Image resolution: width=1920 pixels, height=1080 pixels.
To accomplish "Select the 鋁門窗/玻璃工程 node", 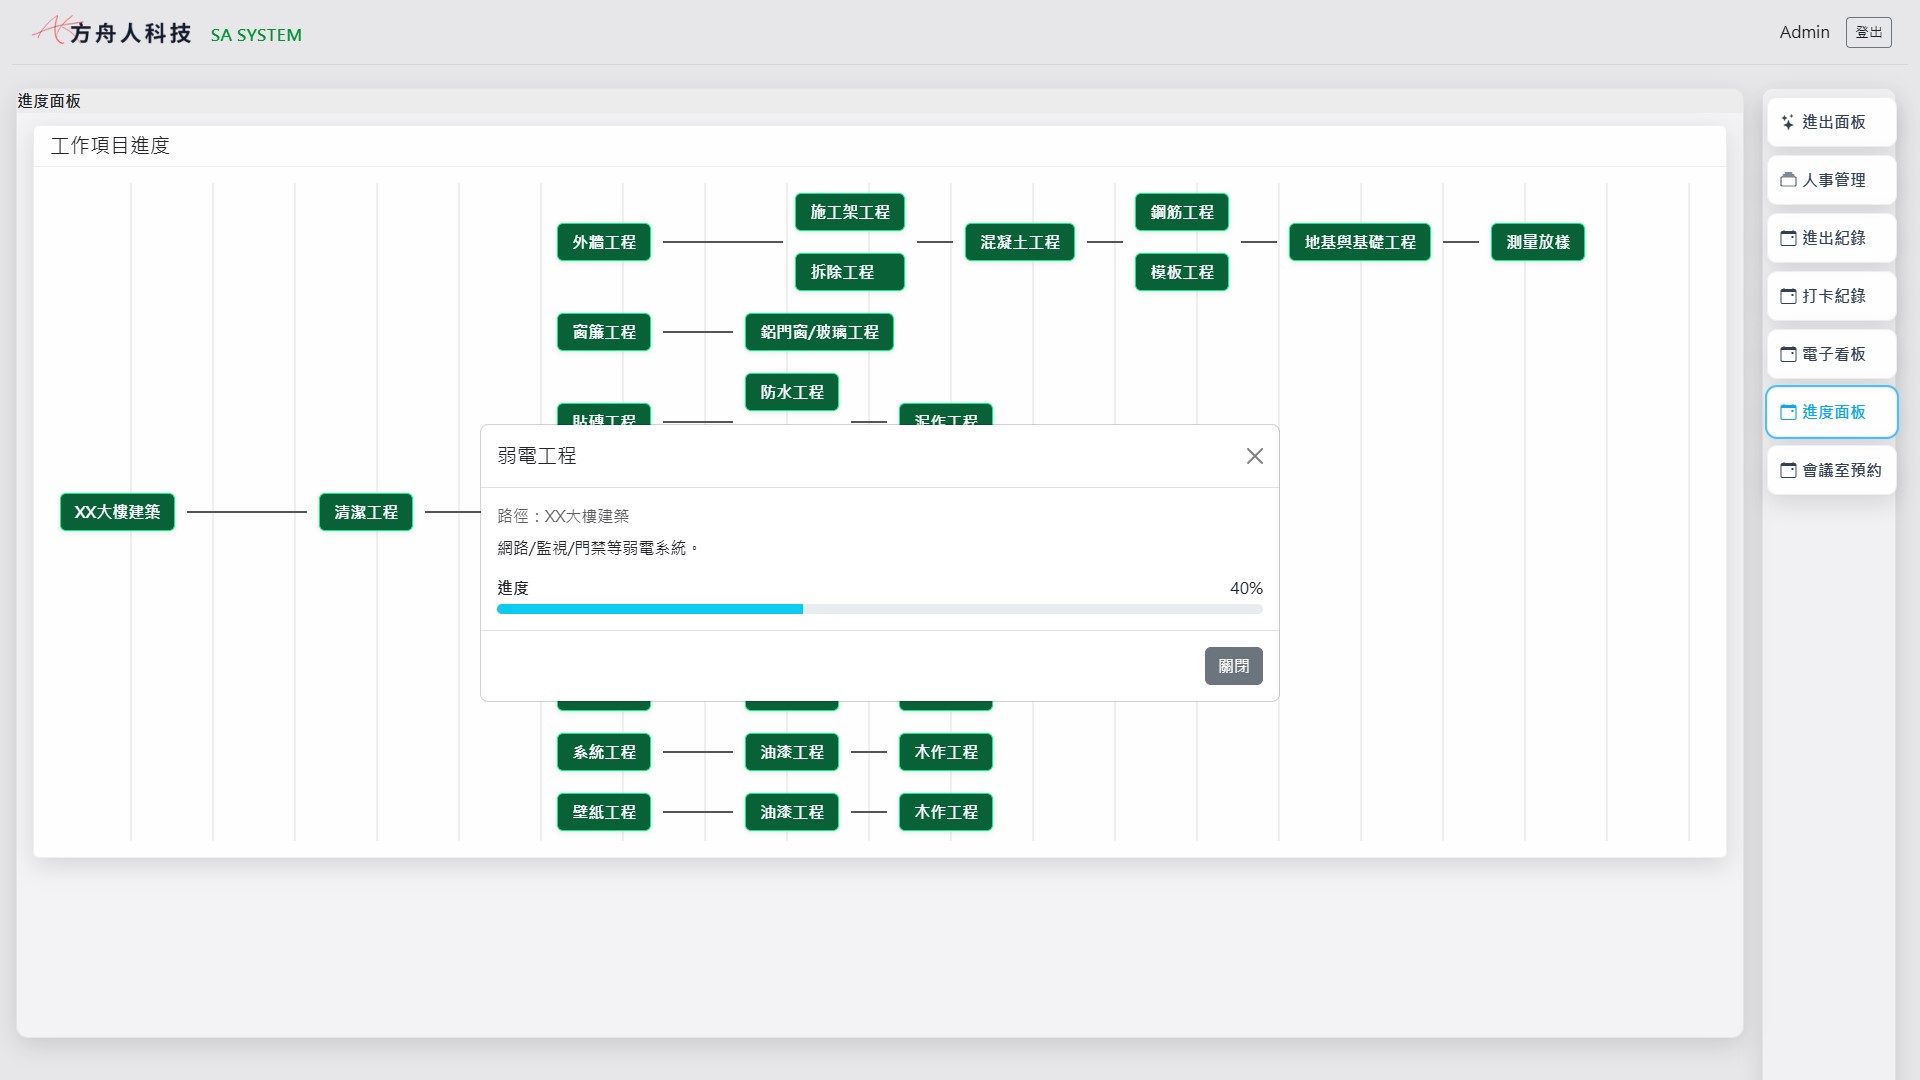I will [819, 332].
